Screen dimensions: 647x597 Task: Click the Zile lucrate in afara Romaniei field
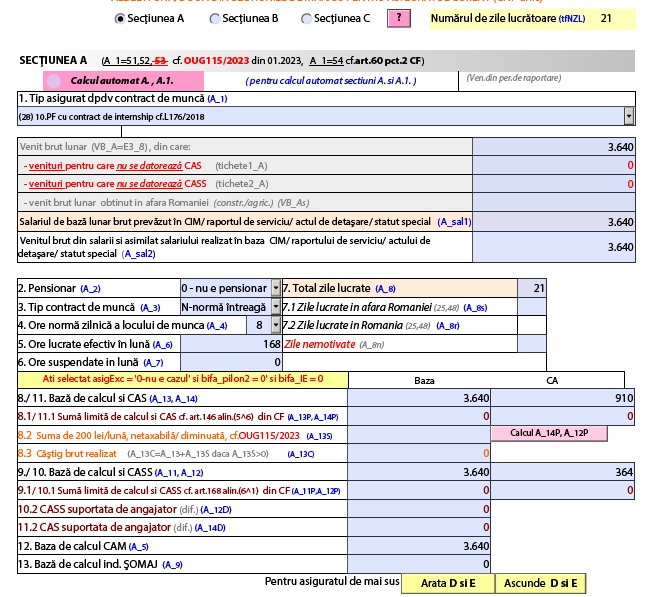[x=532, y=307]
